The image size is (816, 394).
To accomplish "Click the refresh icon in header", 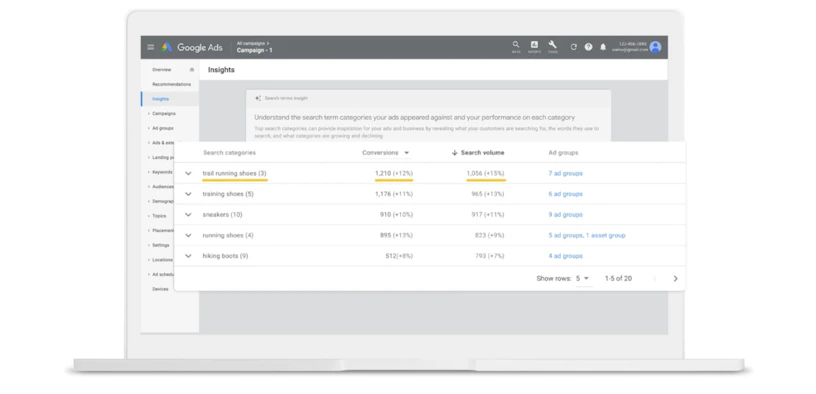I will (x=573, y=47).
